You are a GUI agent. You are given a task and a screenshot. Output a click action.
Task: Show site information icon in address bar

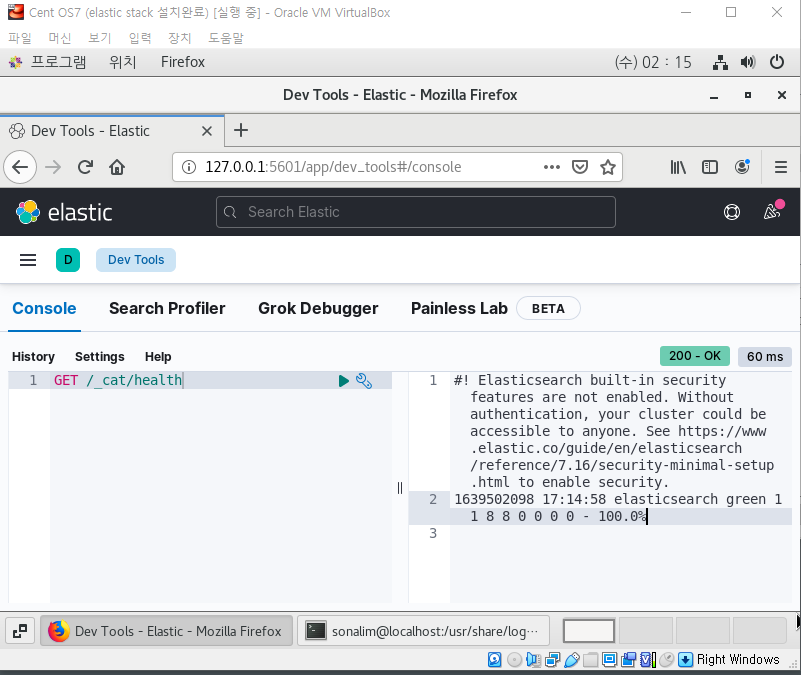point(189,167)
